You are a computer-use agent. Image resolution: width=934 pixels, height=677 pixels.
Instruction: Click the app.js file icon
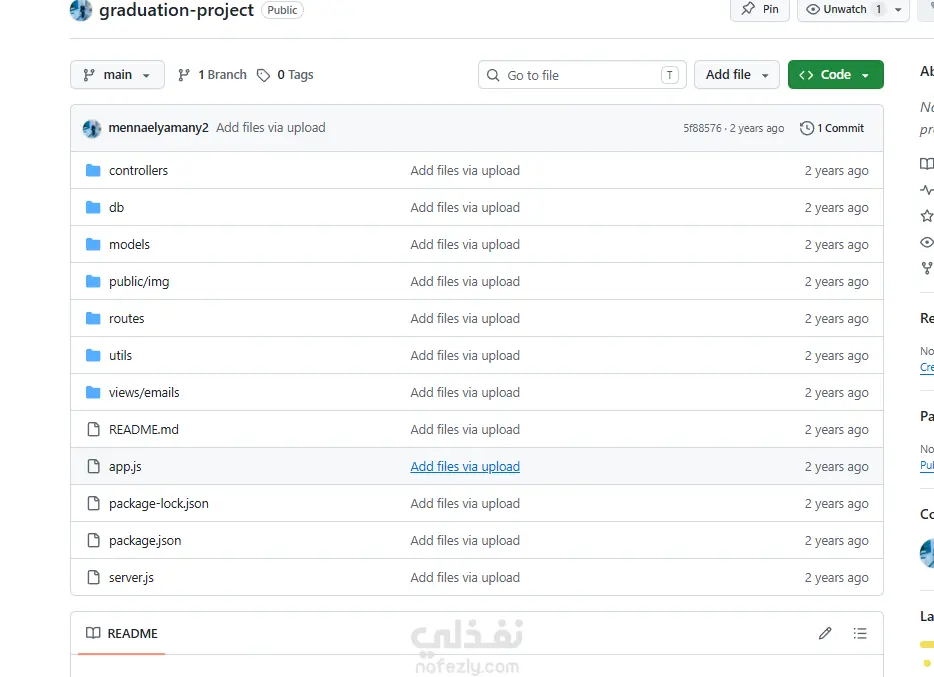coord(94,466)
